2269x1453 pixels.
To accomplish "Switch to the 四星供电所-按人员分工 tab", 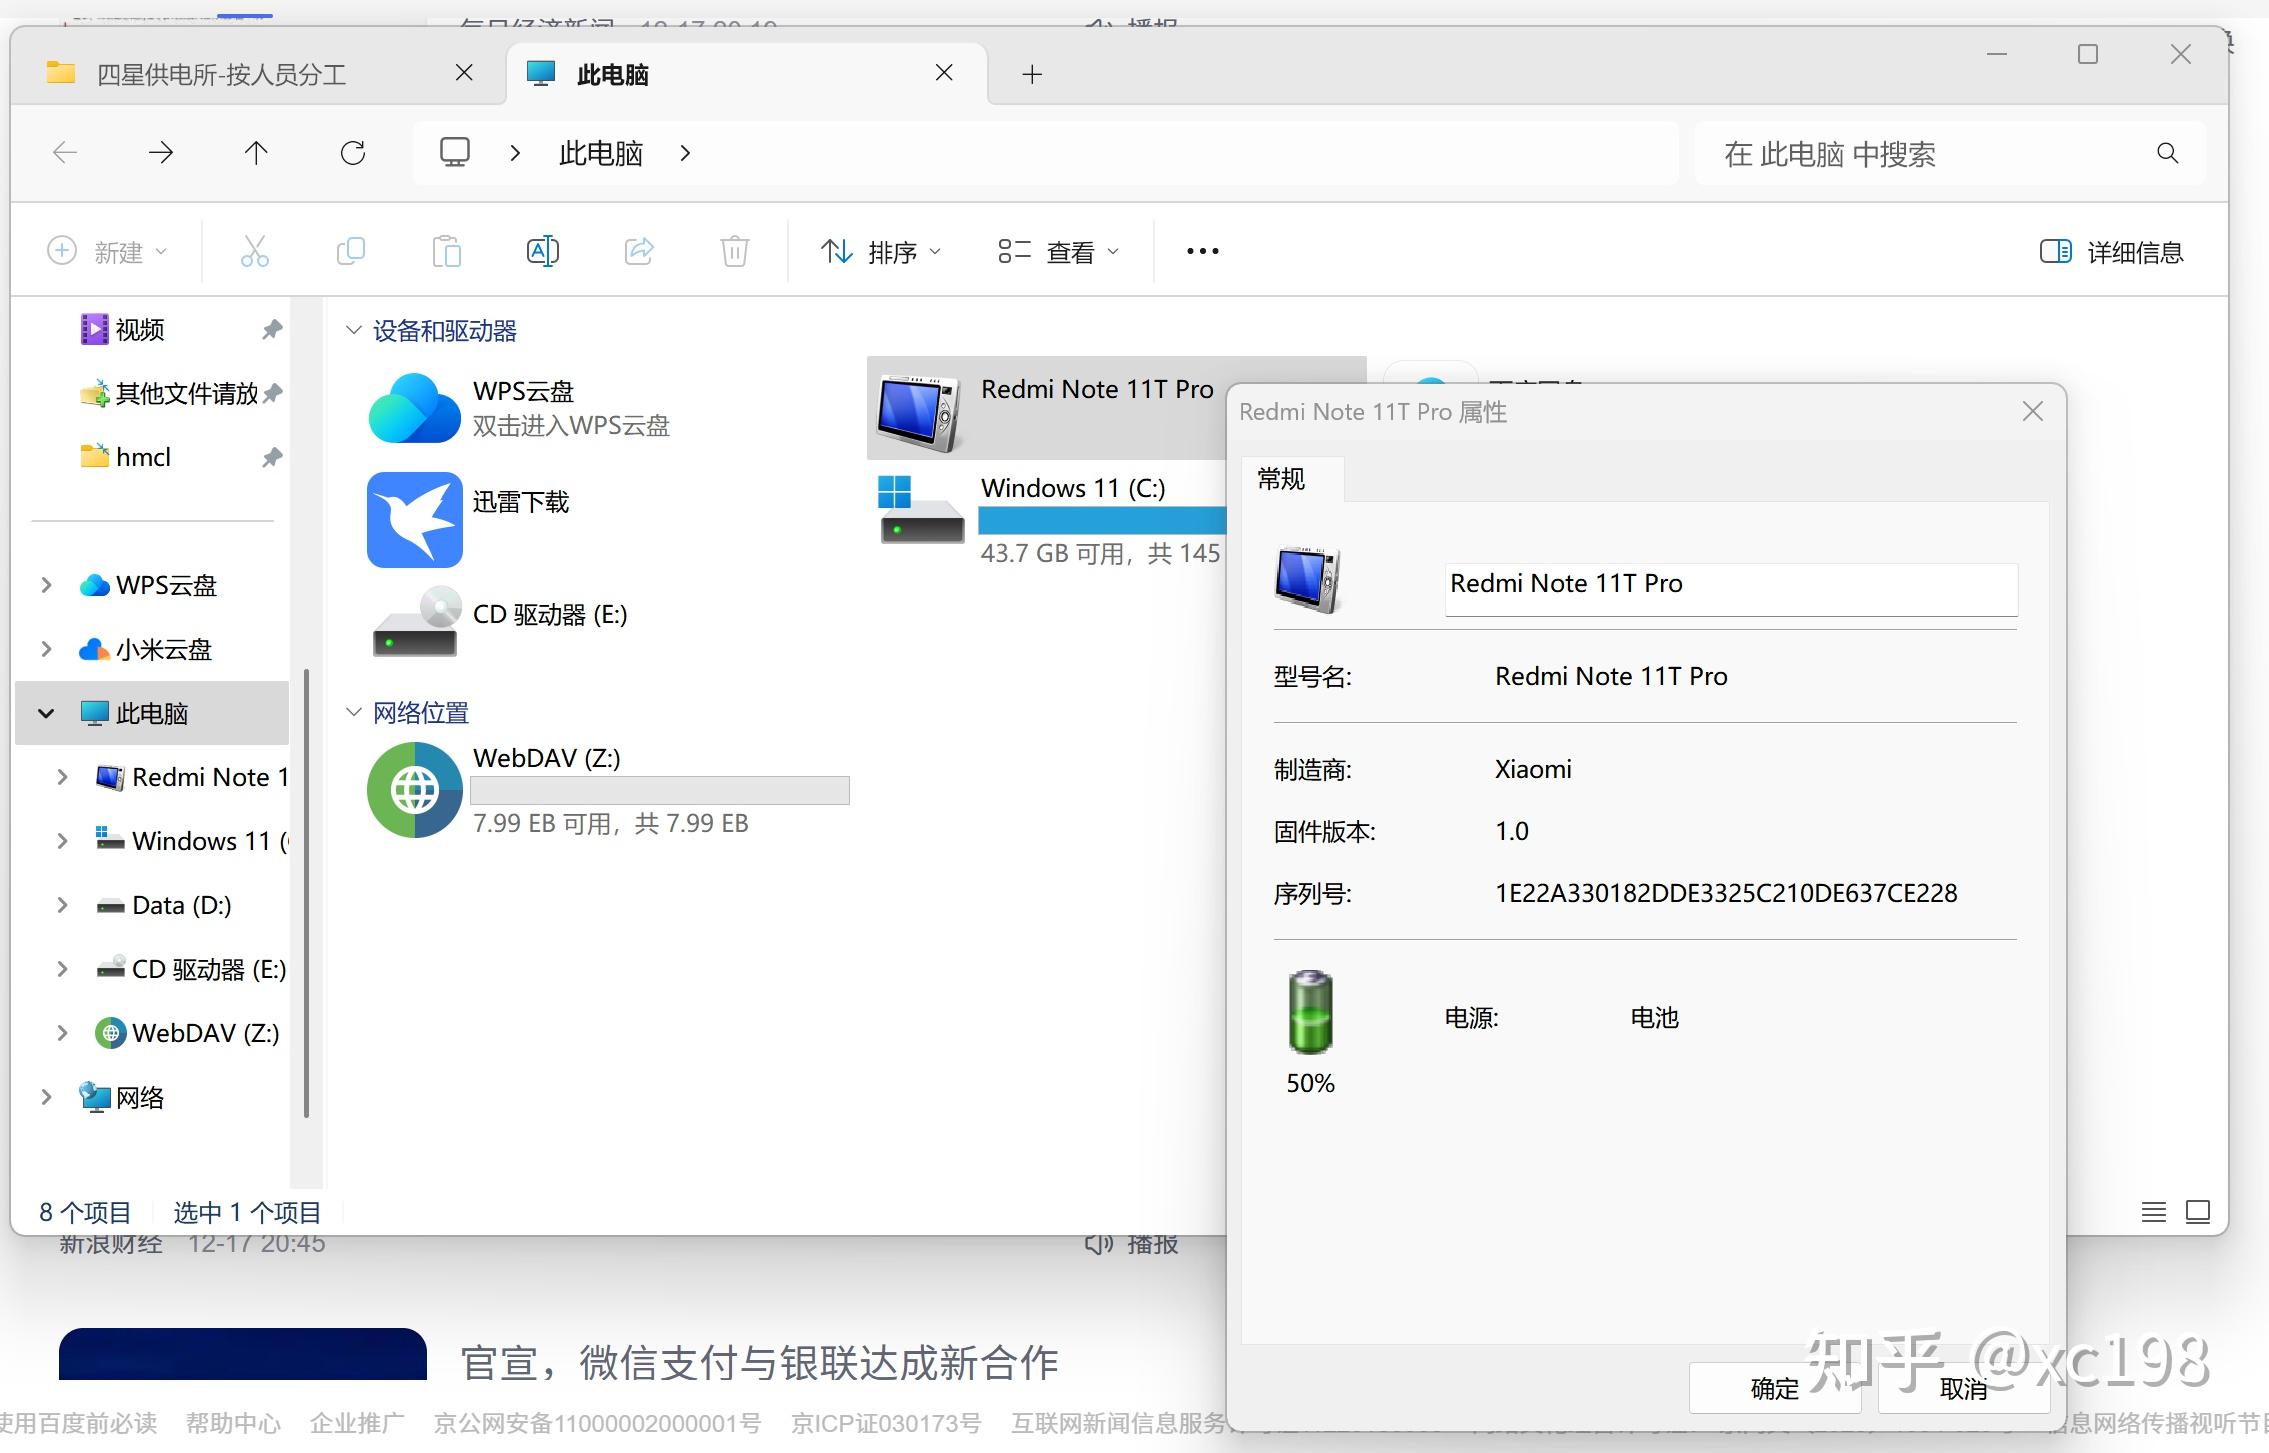I will (x=222, y=74).
